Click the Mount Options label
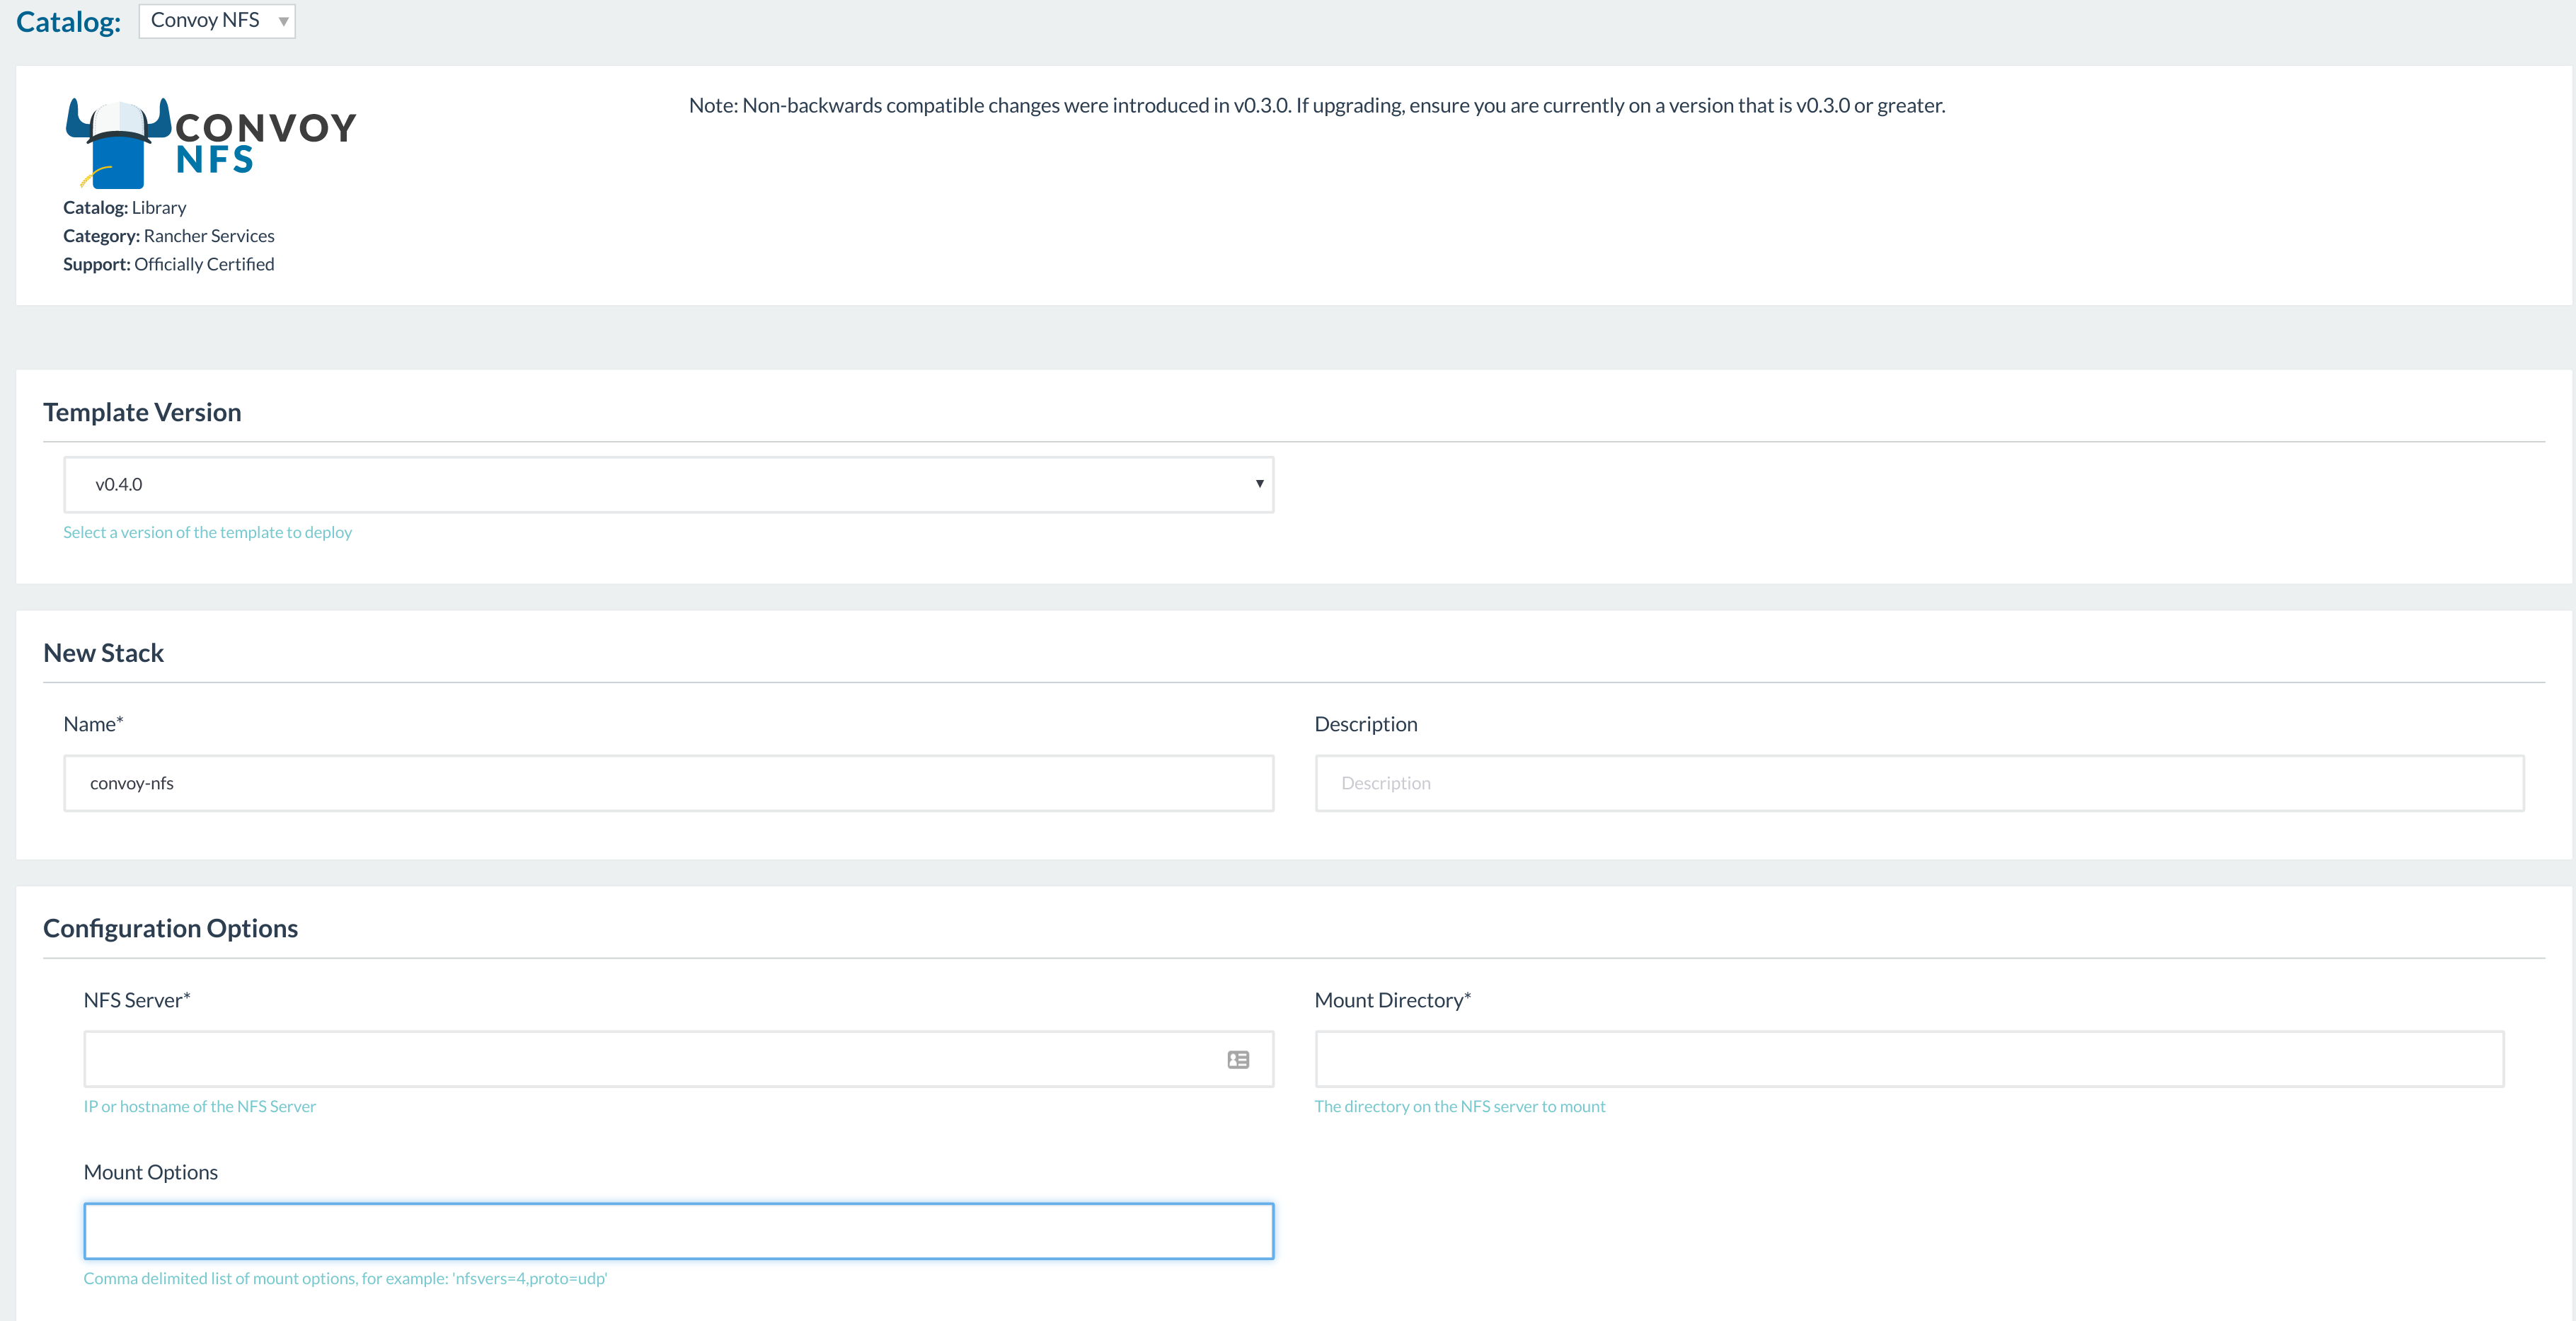This screenshot has width=2576, height=1321. coord(150,1172)
